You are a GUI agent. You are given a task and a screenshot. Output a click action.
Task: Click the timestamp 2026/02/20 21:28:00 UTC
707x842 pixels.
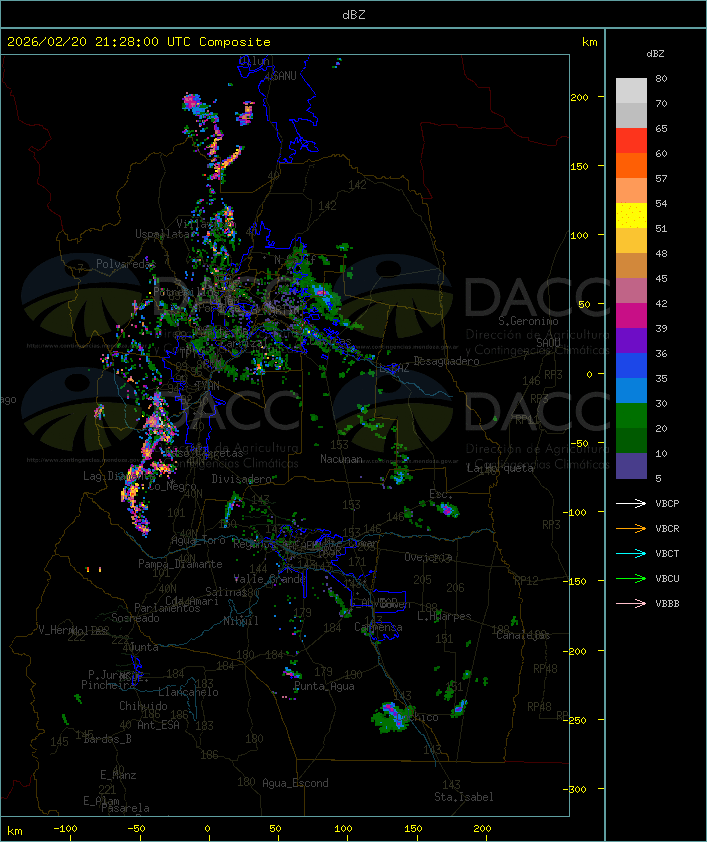pyautogui.click(x=99, y=42)
